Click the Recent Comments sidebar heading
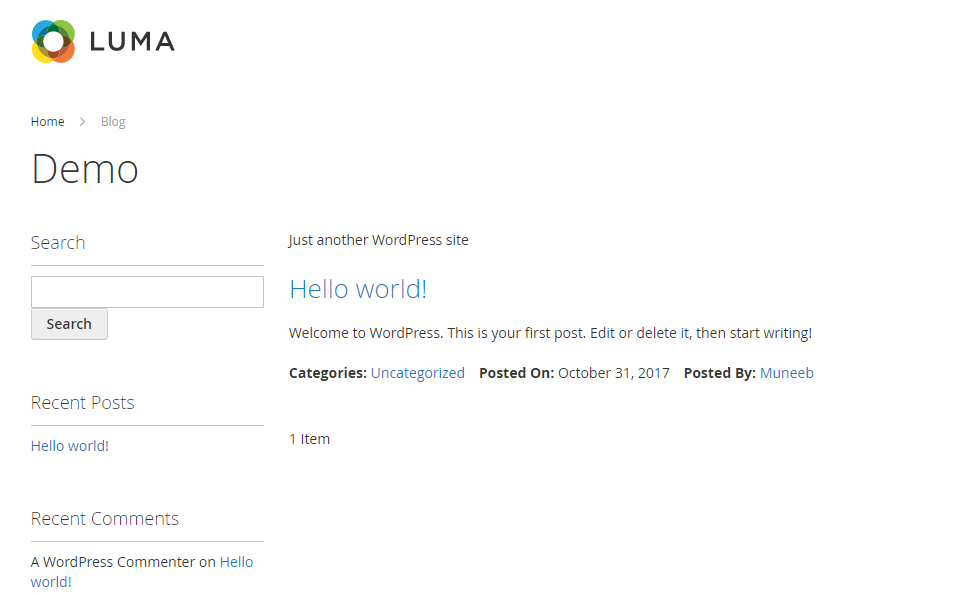 pos(105,519)
